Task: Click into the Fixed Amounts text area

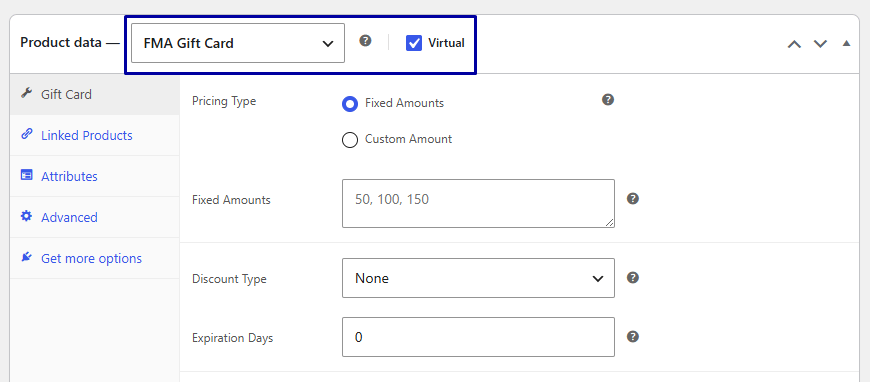Action: (x=478, y=203)
